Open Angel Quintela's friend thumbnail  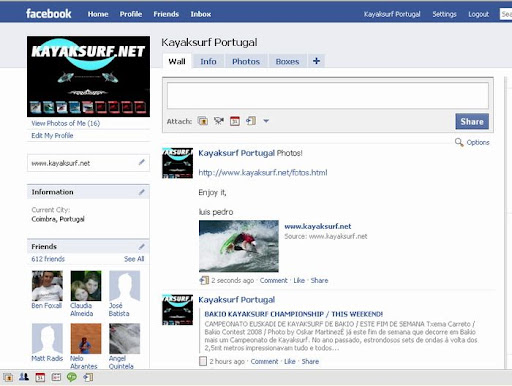coord(125,338)
